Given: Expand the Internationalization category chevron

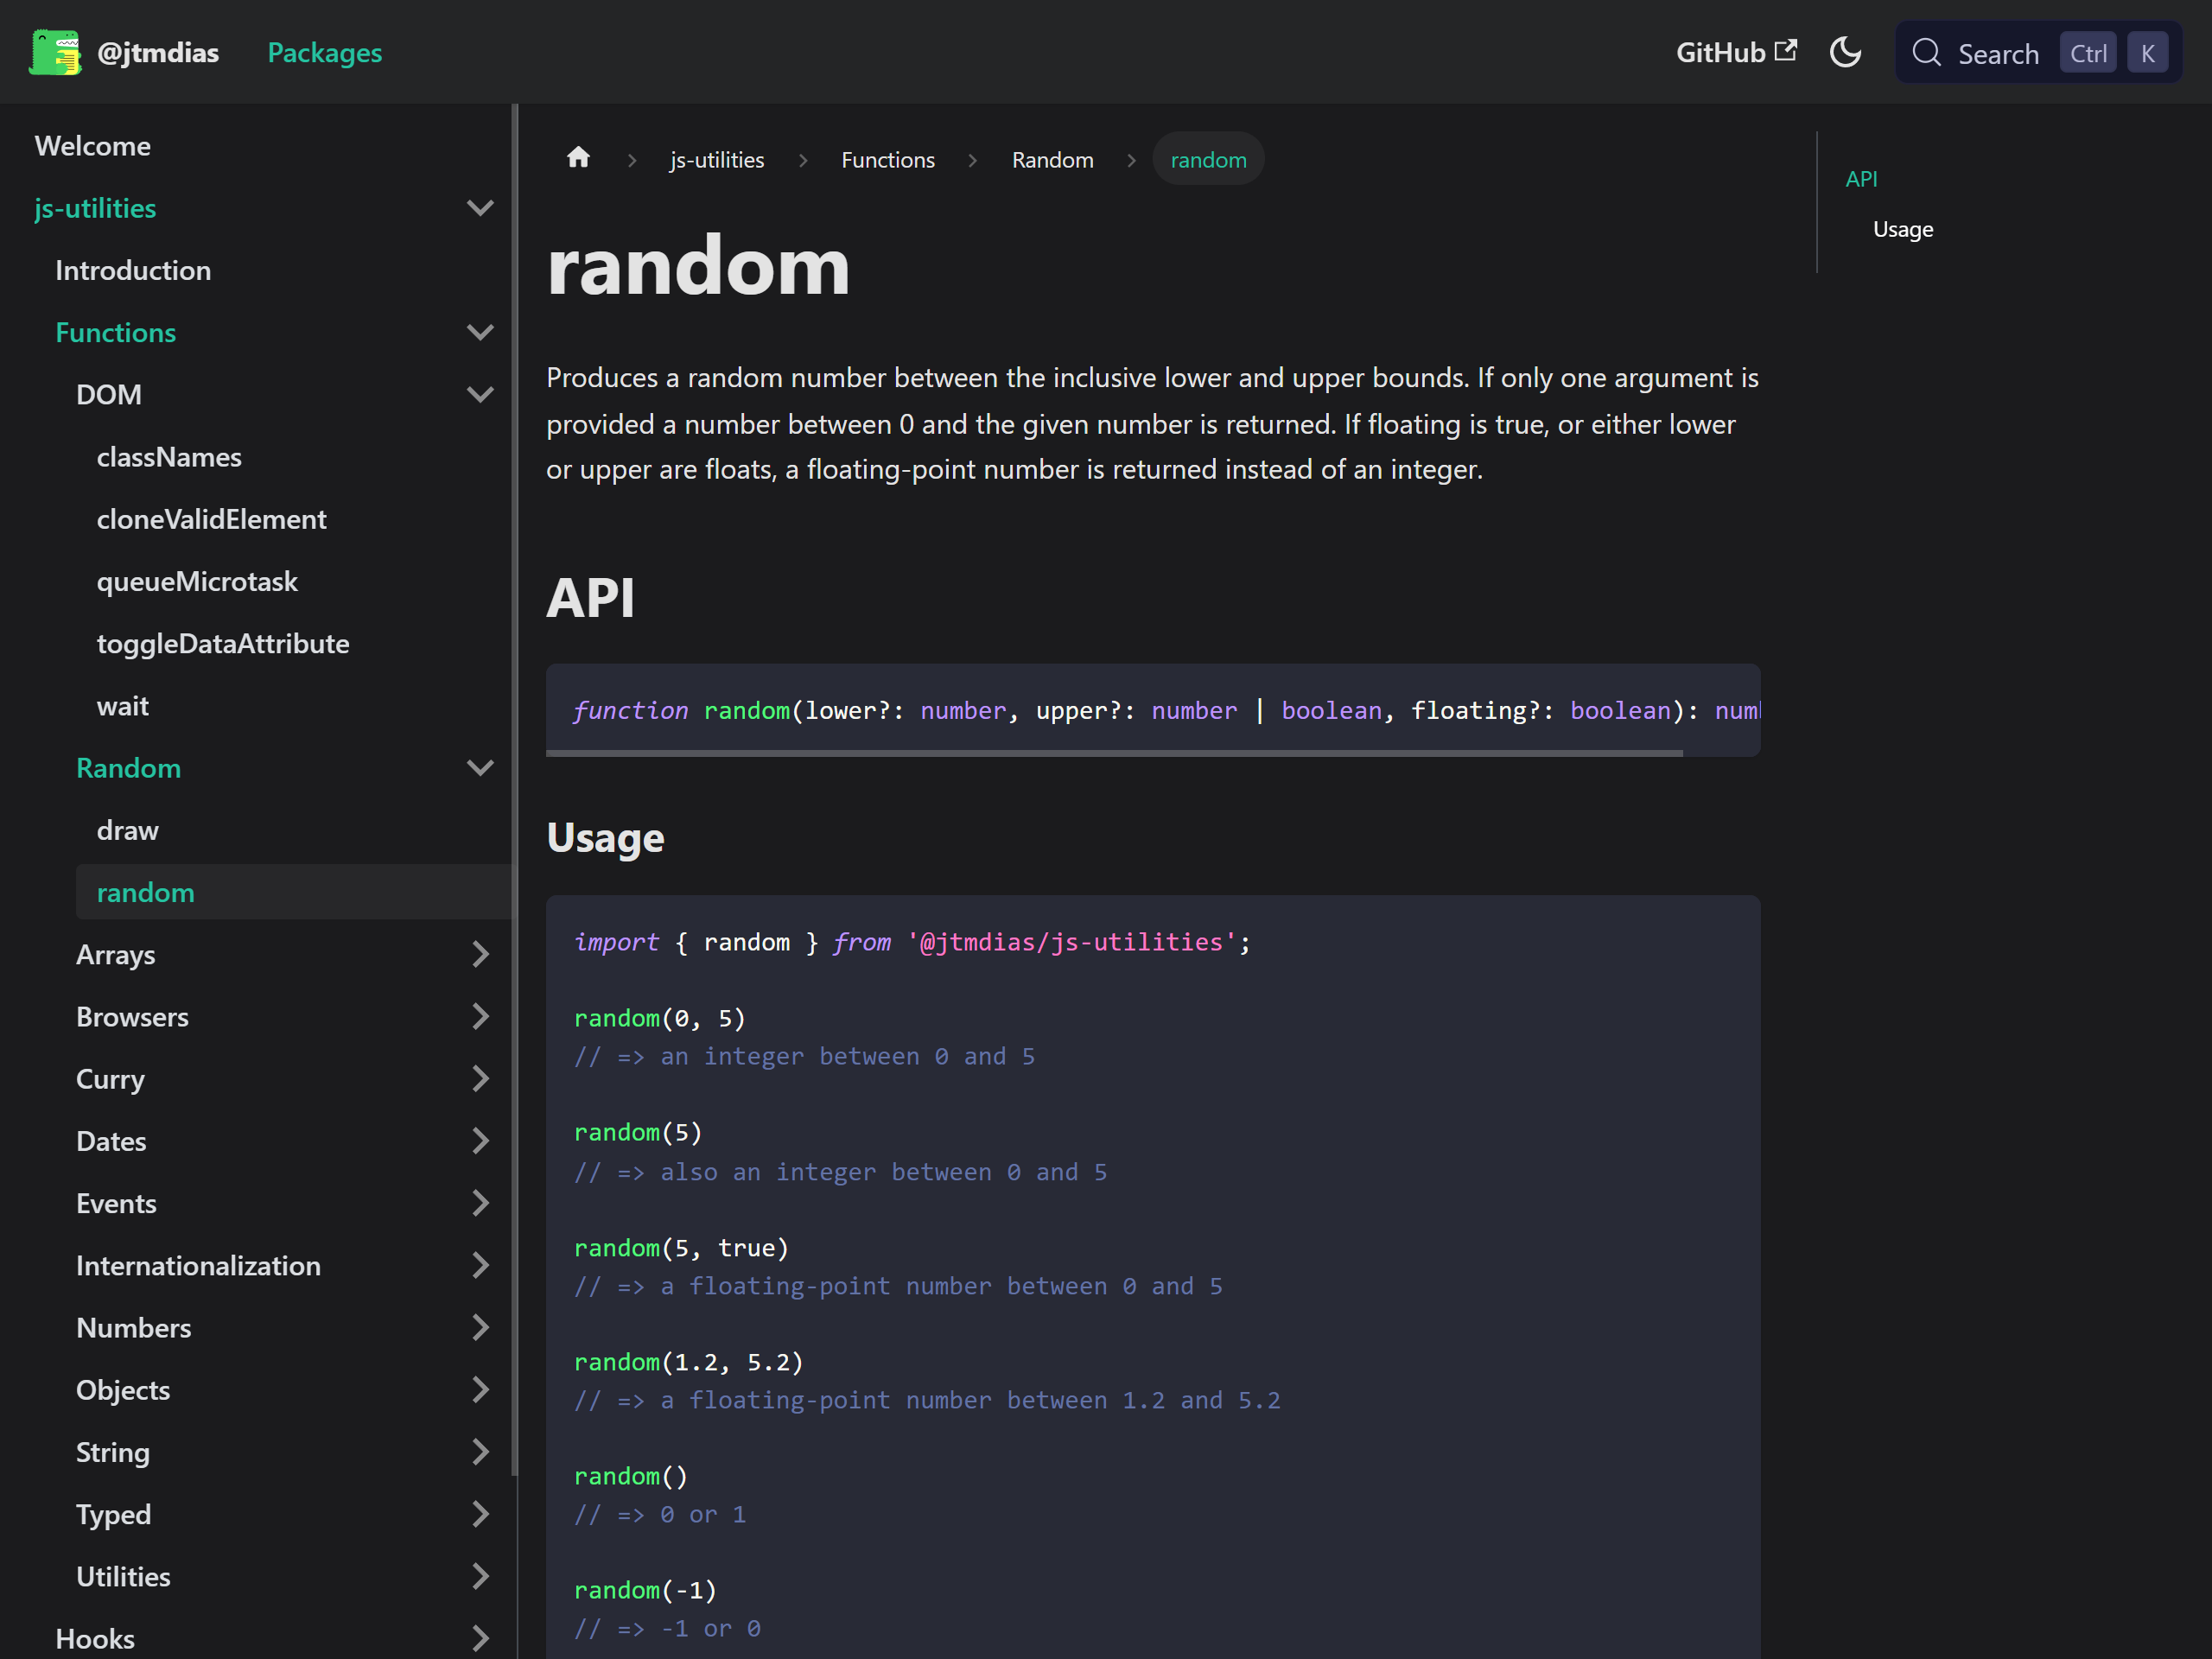Looking at the screenshot, I should click(x=480, y=1266).
